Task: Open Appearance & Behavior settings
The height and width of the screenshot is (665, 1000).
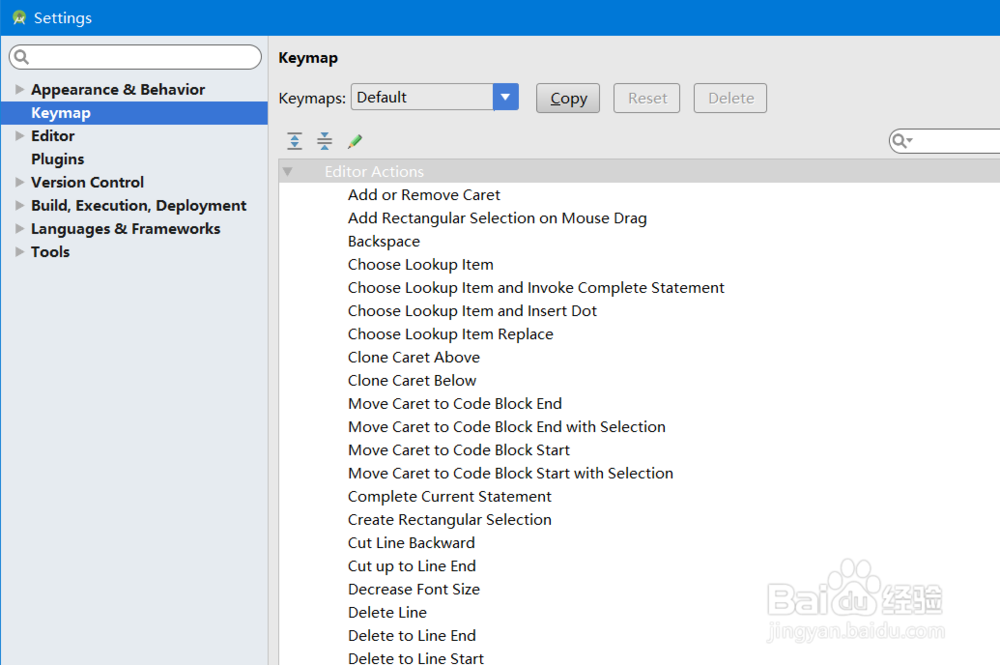Action: 118,89
